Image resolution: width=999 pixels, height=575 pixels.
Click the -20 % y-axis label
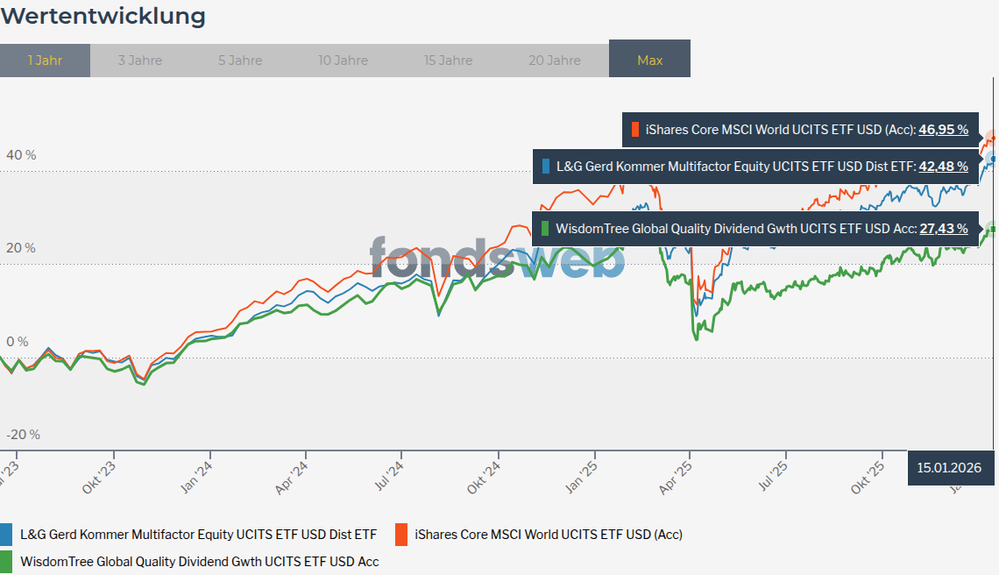(x=23, y=434)
